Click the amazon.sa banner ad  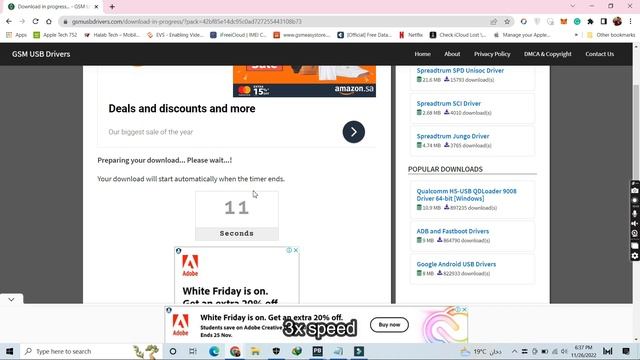pos(304,81)
